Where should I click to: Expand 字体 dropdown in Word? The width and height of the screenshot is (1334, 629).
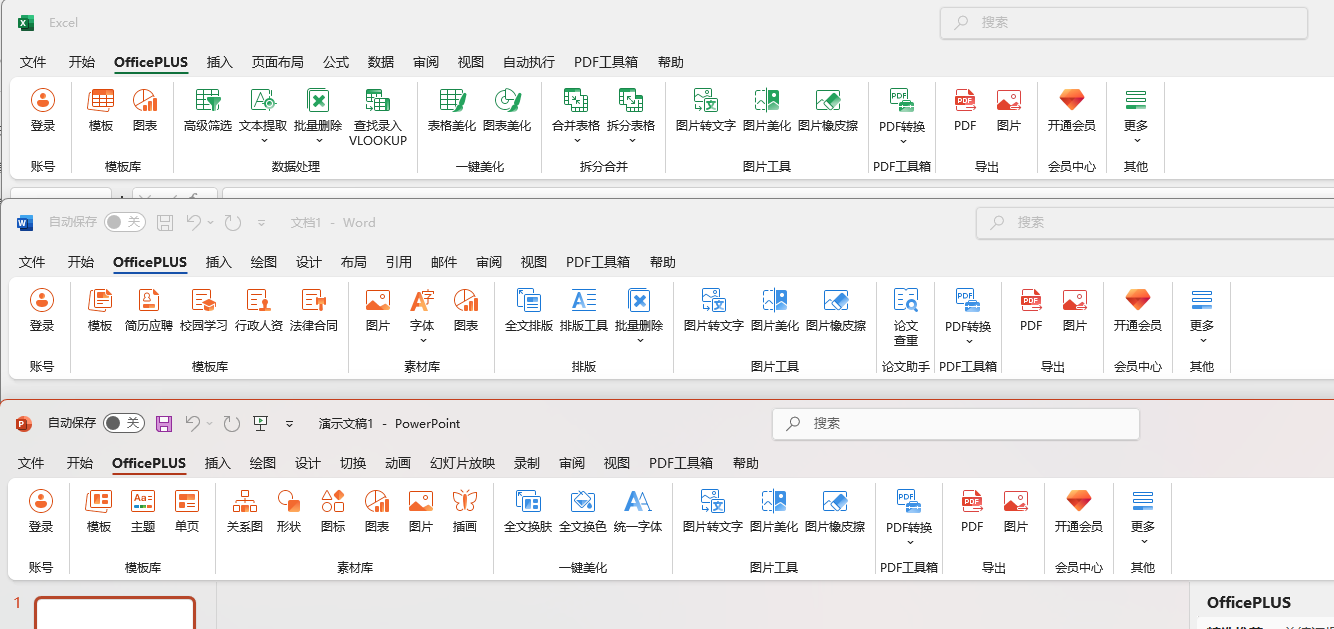click(422, 341)
